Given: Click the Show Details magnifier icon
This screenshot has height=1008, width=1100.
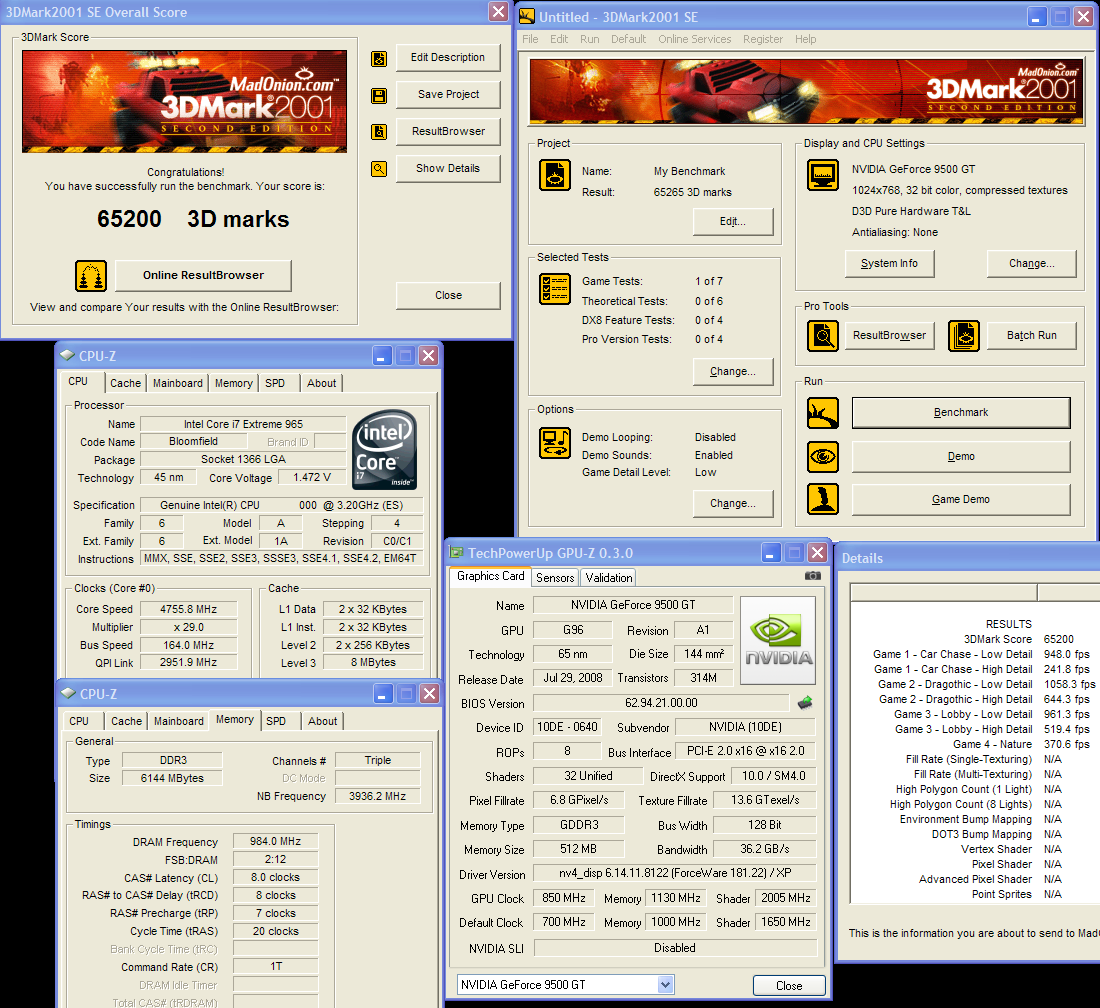Looking at the screenshot, I should (379, 168).
